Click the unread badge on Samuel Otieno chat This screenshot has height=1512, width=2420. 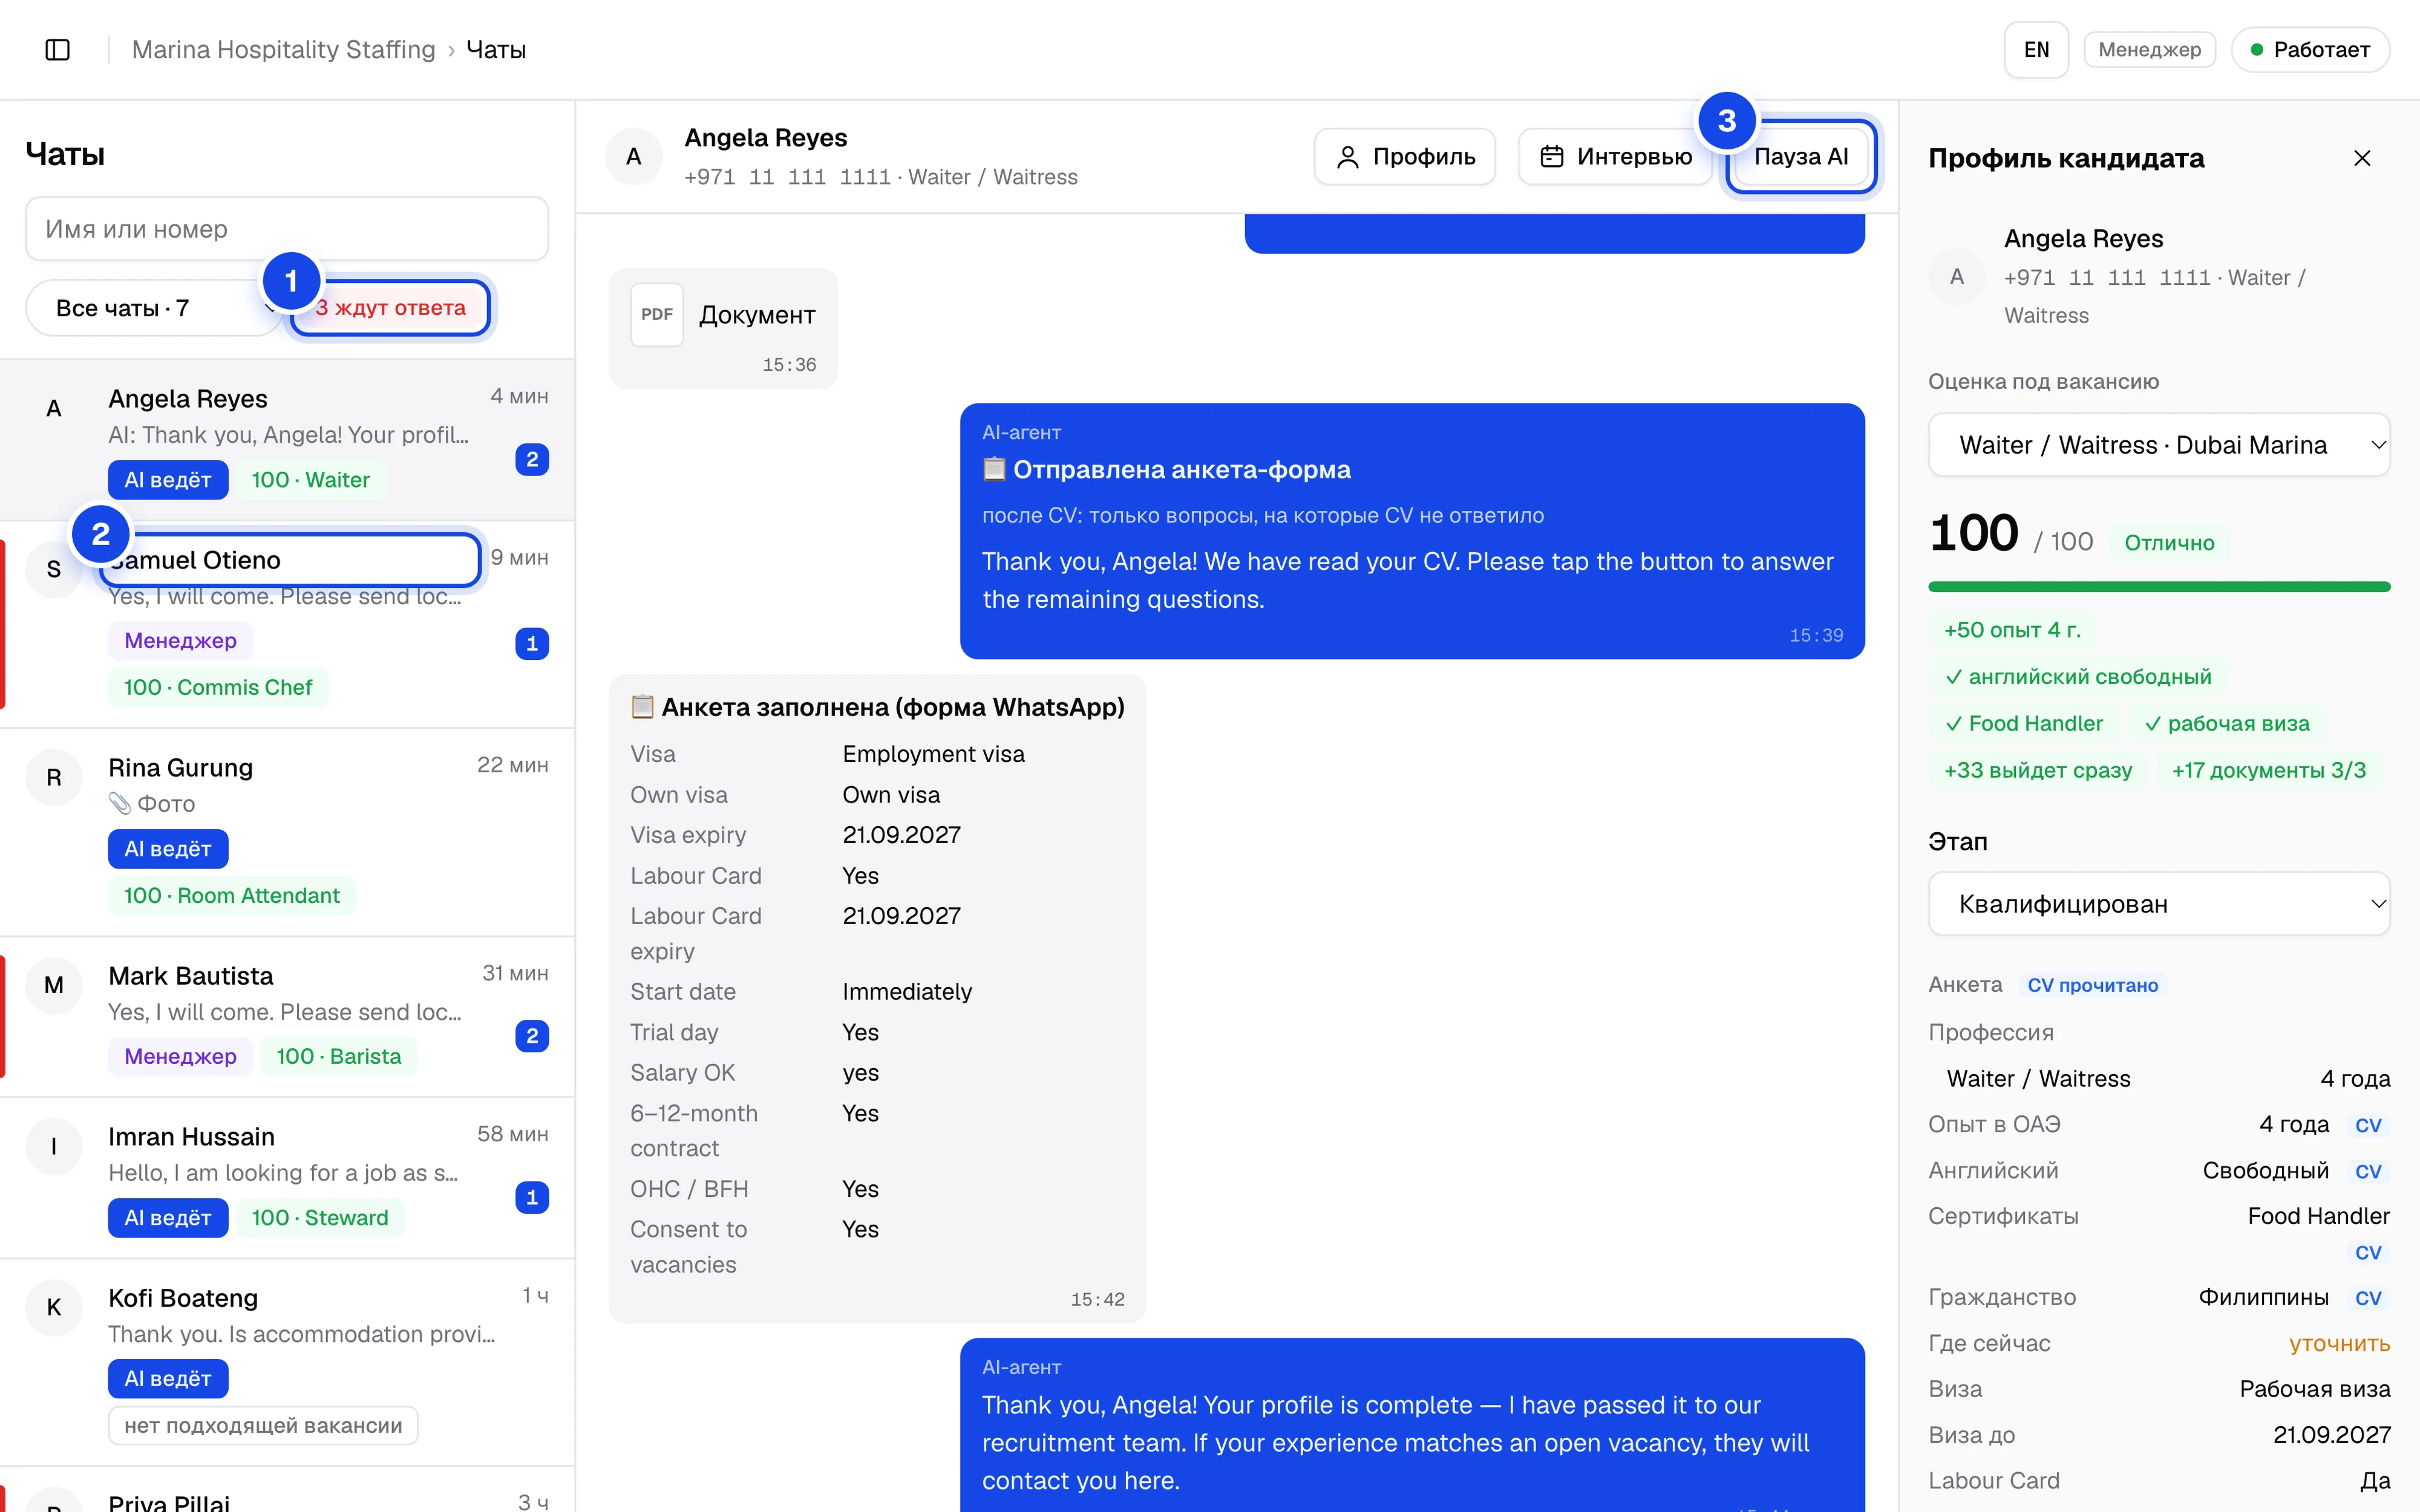click(532, 643)
